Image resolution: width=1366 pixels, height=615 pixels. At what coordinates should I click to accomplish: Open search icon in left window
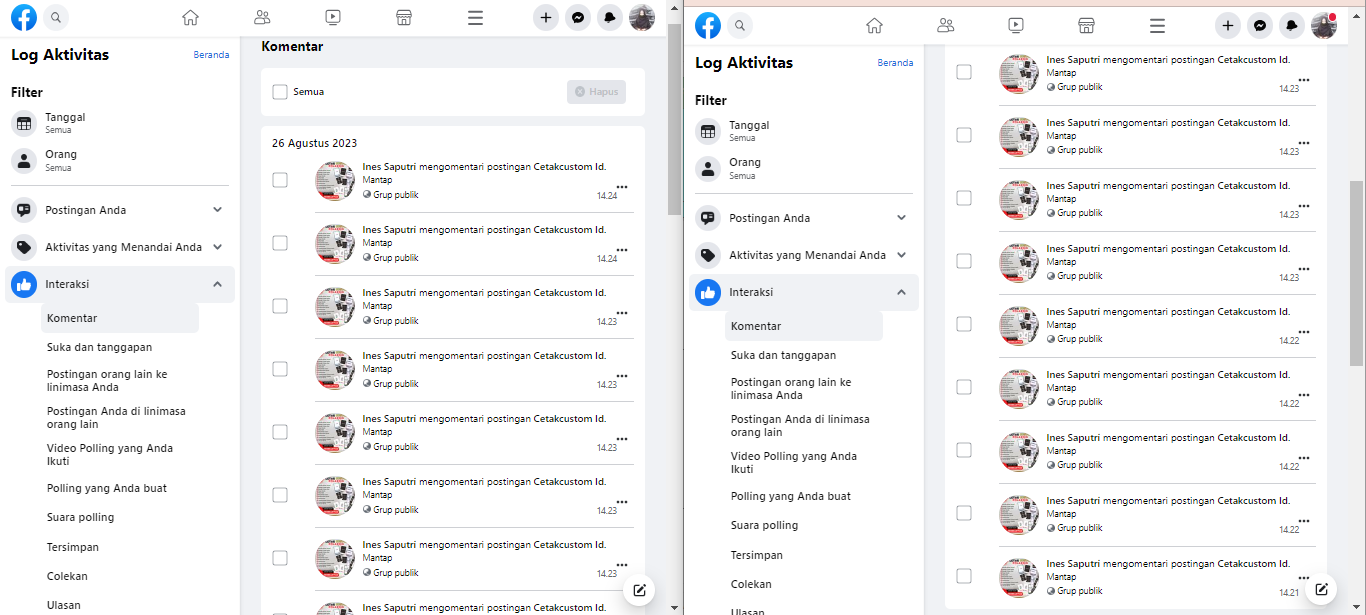pyautogui.click(x=56, y=17)
